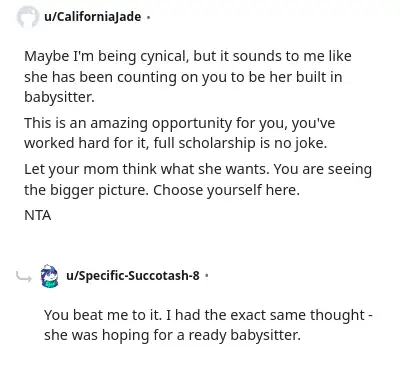Open u/Specific-Succotash-8's avatar icon
This screenshot has width=400, height=371.
49,276
